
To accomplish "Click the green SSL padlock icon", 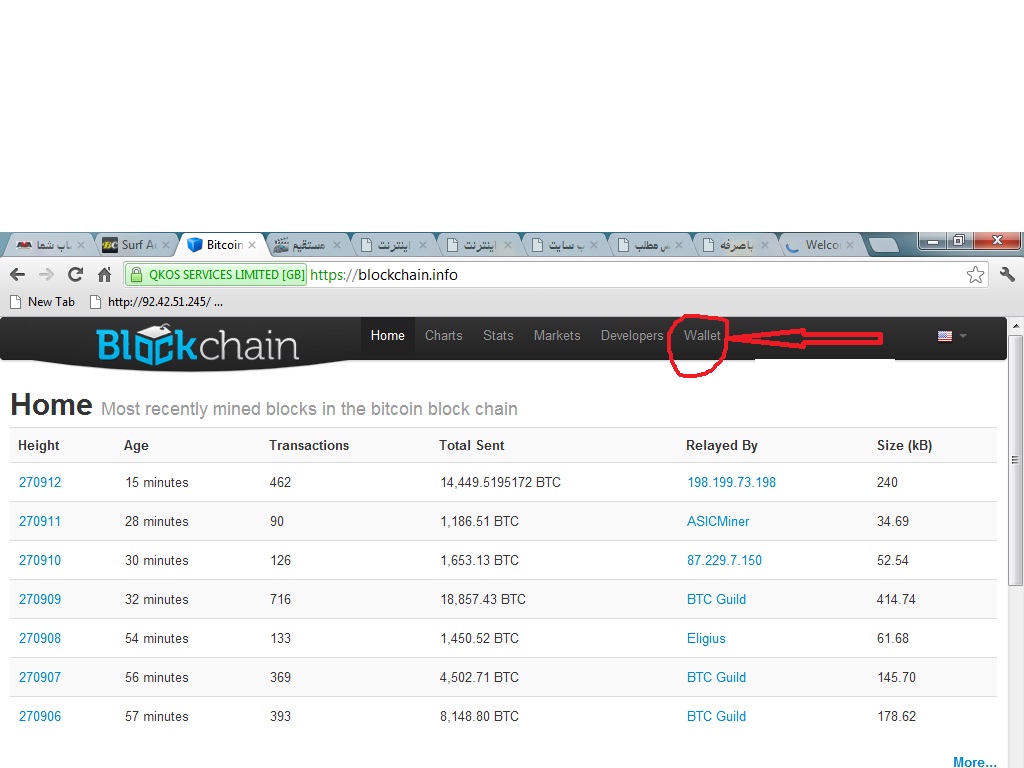I will (x=136, y=275).
